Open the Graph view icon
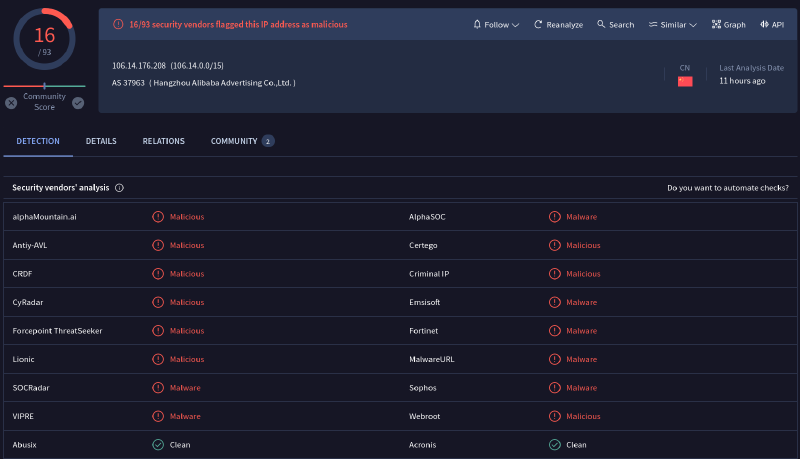Viewport: 800px width, 459px height. click(x=716, y=25)
